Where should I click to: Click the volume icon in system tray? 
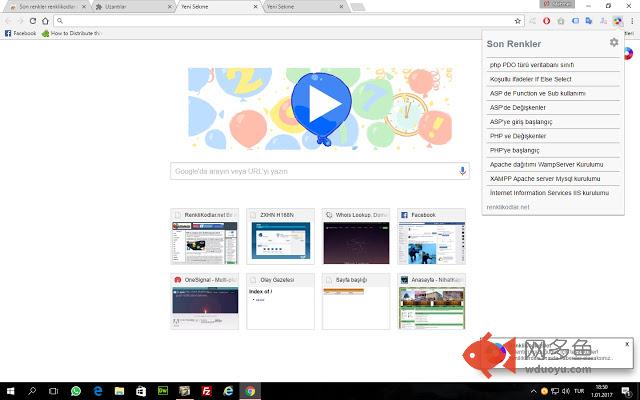[x=566, y=391]
